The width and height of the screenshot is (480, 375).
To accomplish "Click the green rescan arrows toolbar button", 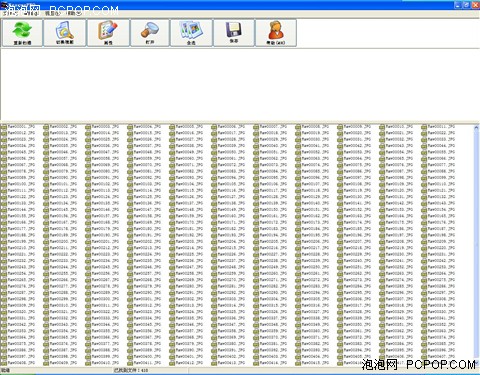I will (x=22, y=33).
